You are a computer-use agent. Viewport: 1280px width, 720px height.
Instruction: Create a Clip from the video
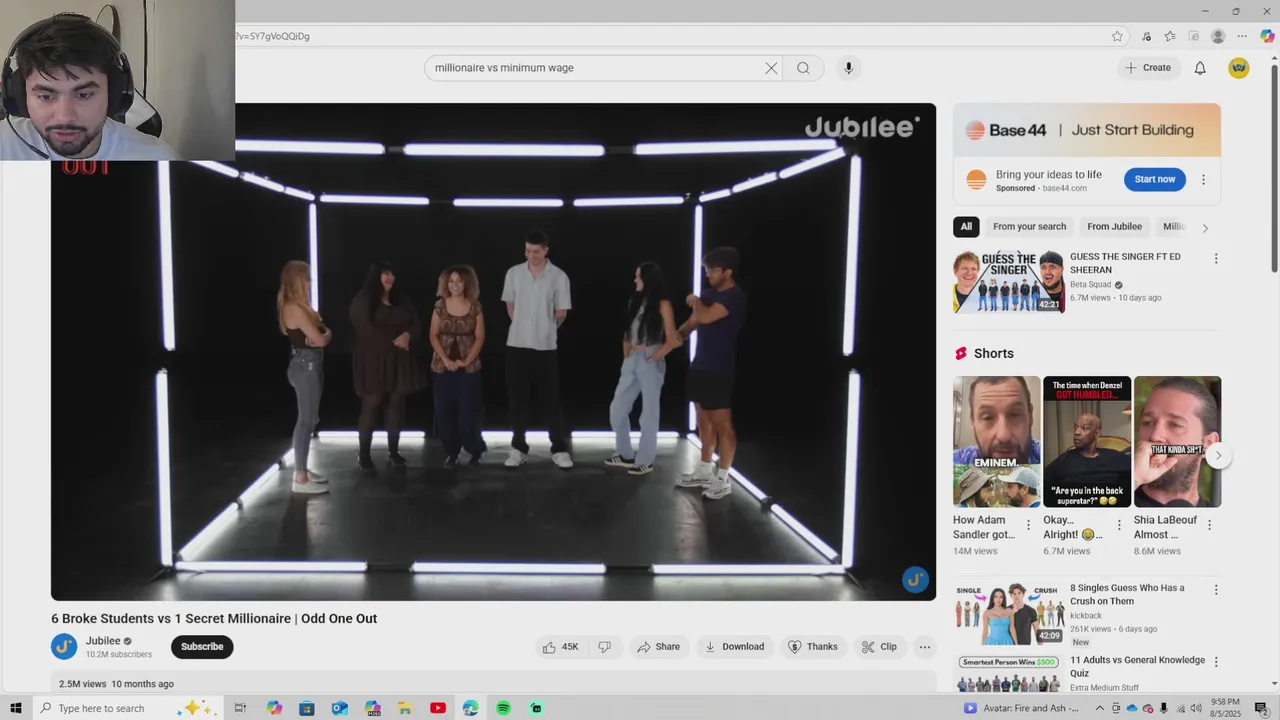[x=879, y=647]
